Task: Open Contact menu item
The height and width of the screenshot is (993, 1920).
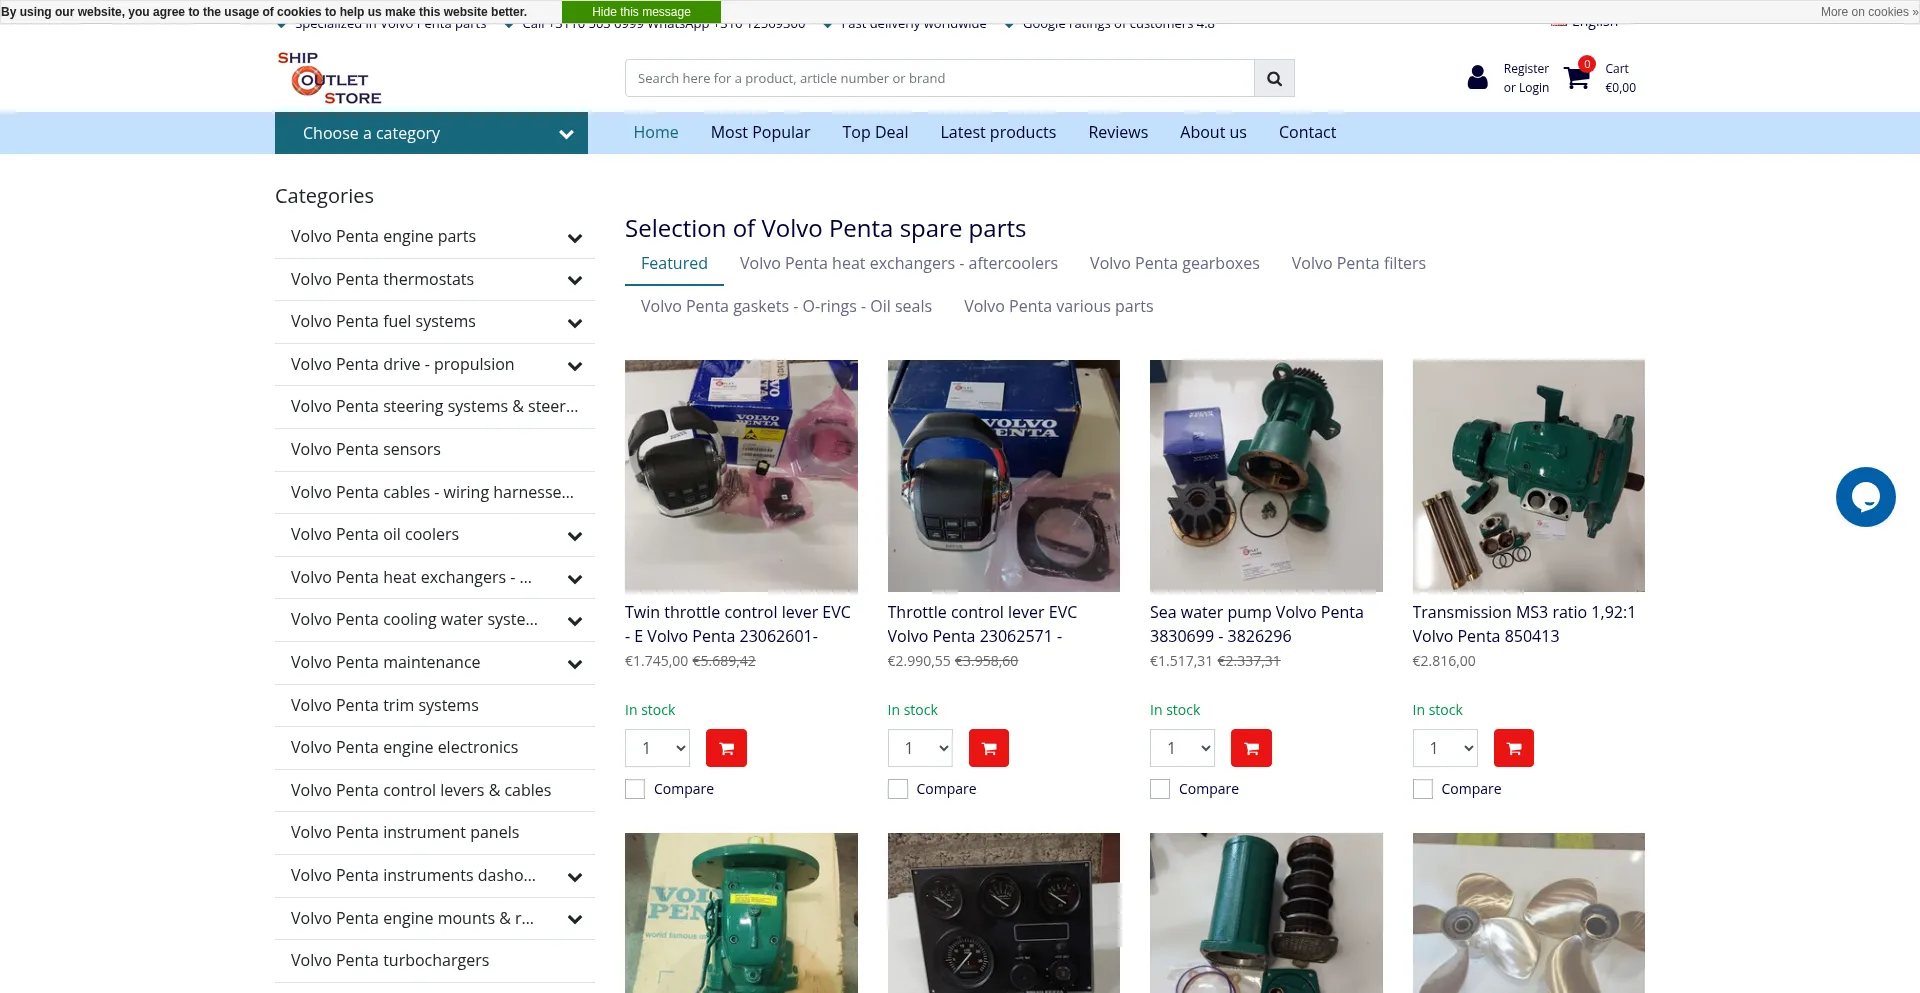Action: 1307,132
